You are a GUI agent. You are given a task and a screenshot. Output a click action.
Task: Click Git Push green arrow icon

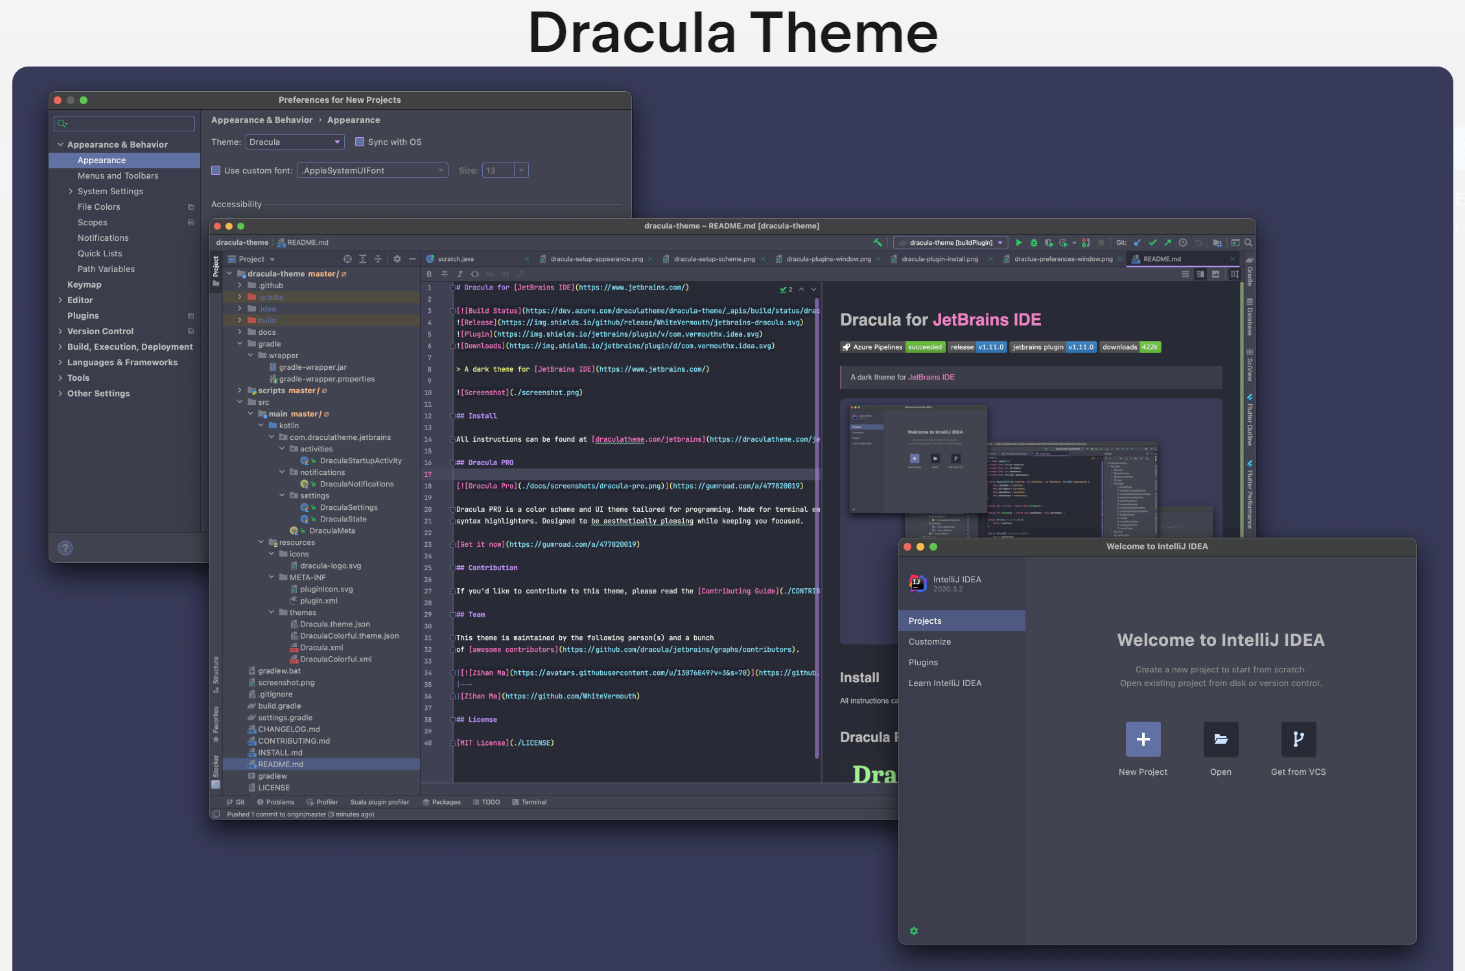click(x=1168, y=243)
